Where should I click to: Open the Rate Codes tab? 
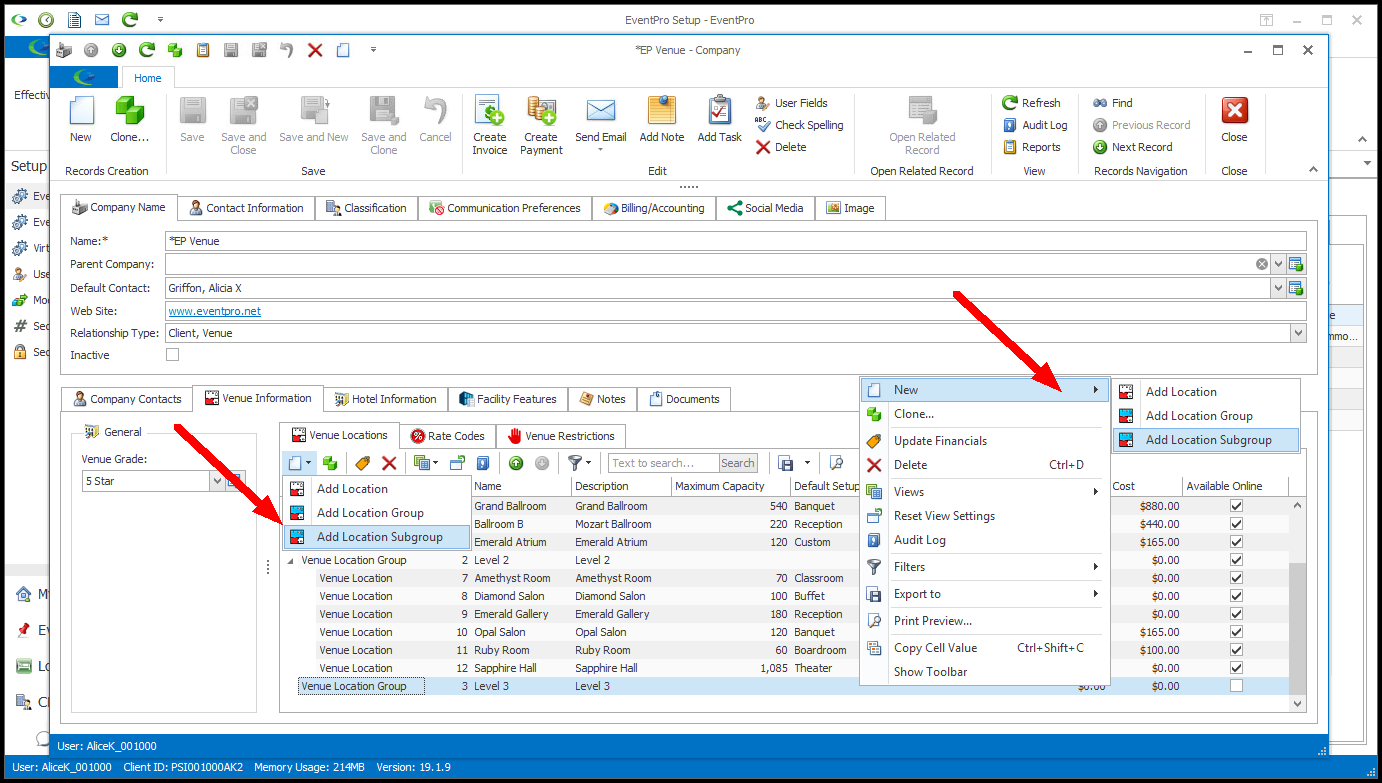coord(447,436)
